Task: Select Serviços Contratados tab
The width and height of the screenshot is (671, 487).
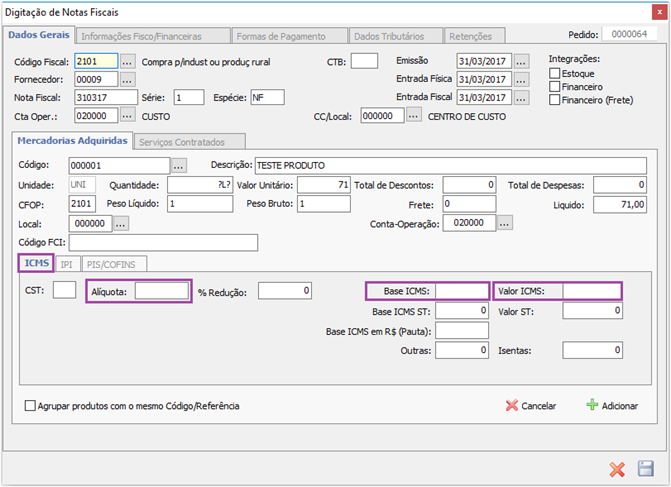Action: [190, 142]
